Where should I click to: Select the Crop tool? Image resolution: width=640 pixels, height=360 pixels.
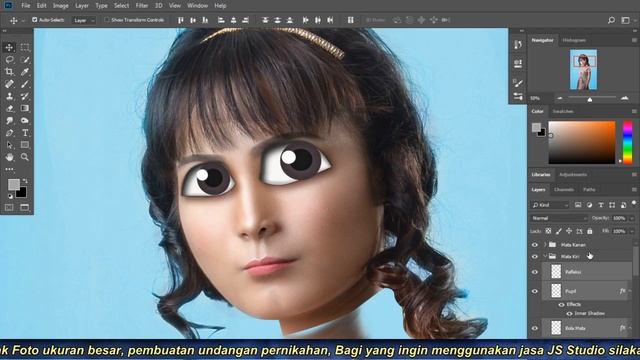point(9,72)
